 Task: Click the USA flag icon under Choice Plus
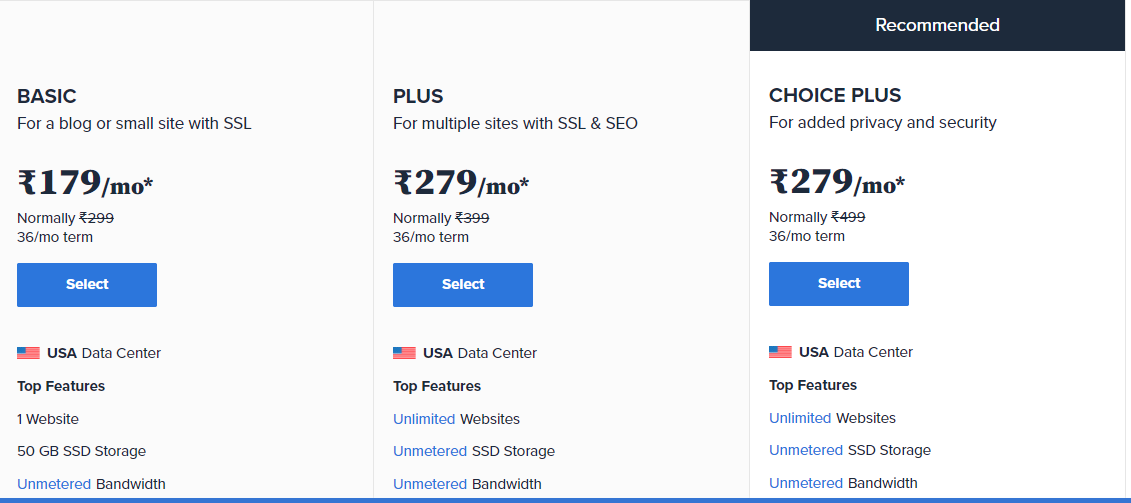coord(780,352)
